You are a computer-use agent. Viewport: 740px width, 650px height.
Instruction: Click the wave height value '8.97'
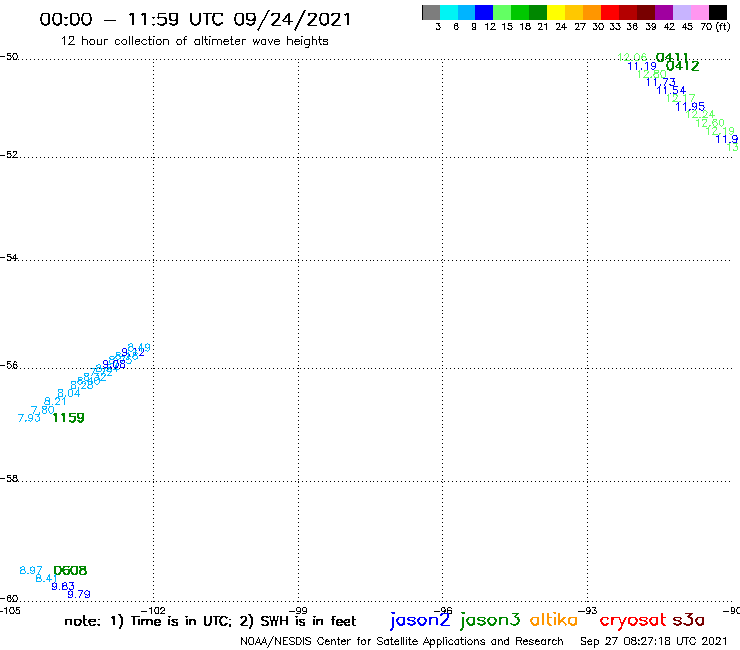31,571
